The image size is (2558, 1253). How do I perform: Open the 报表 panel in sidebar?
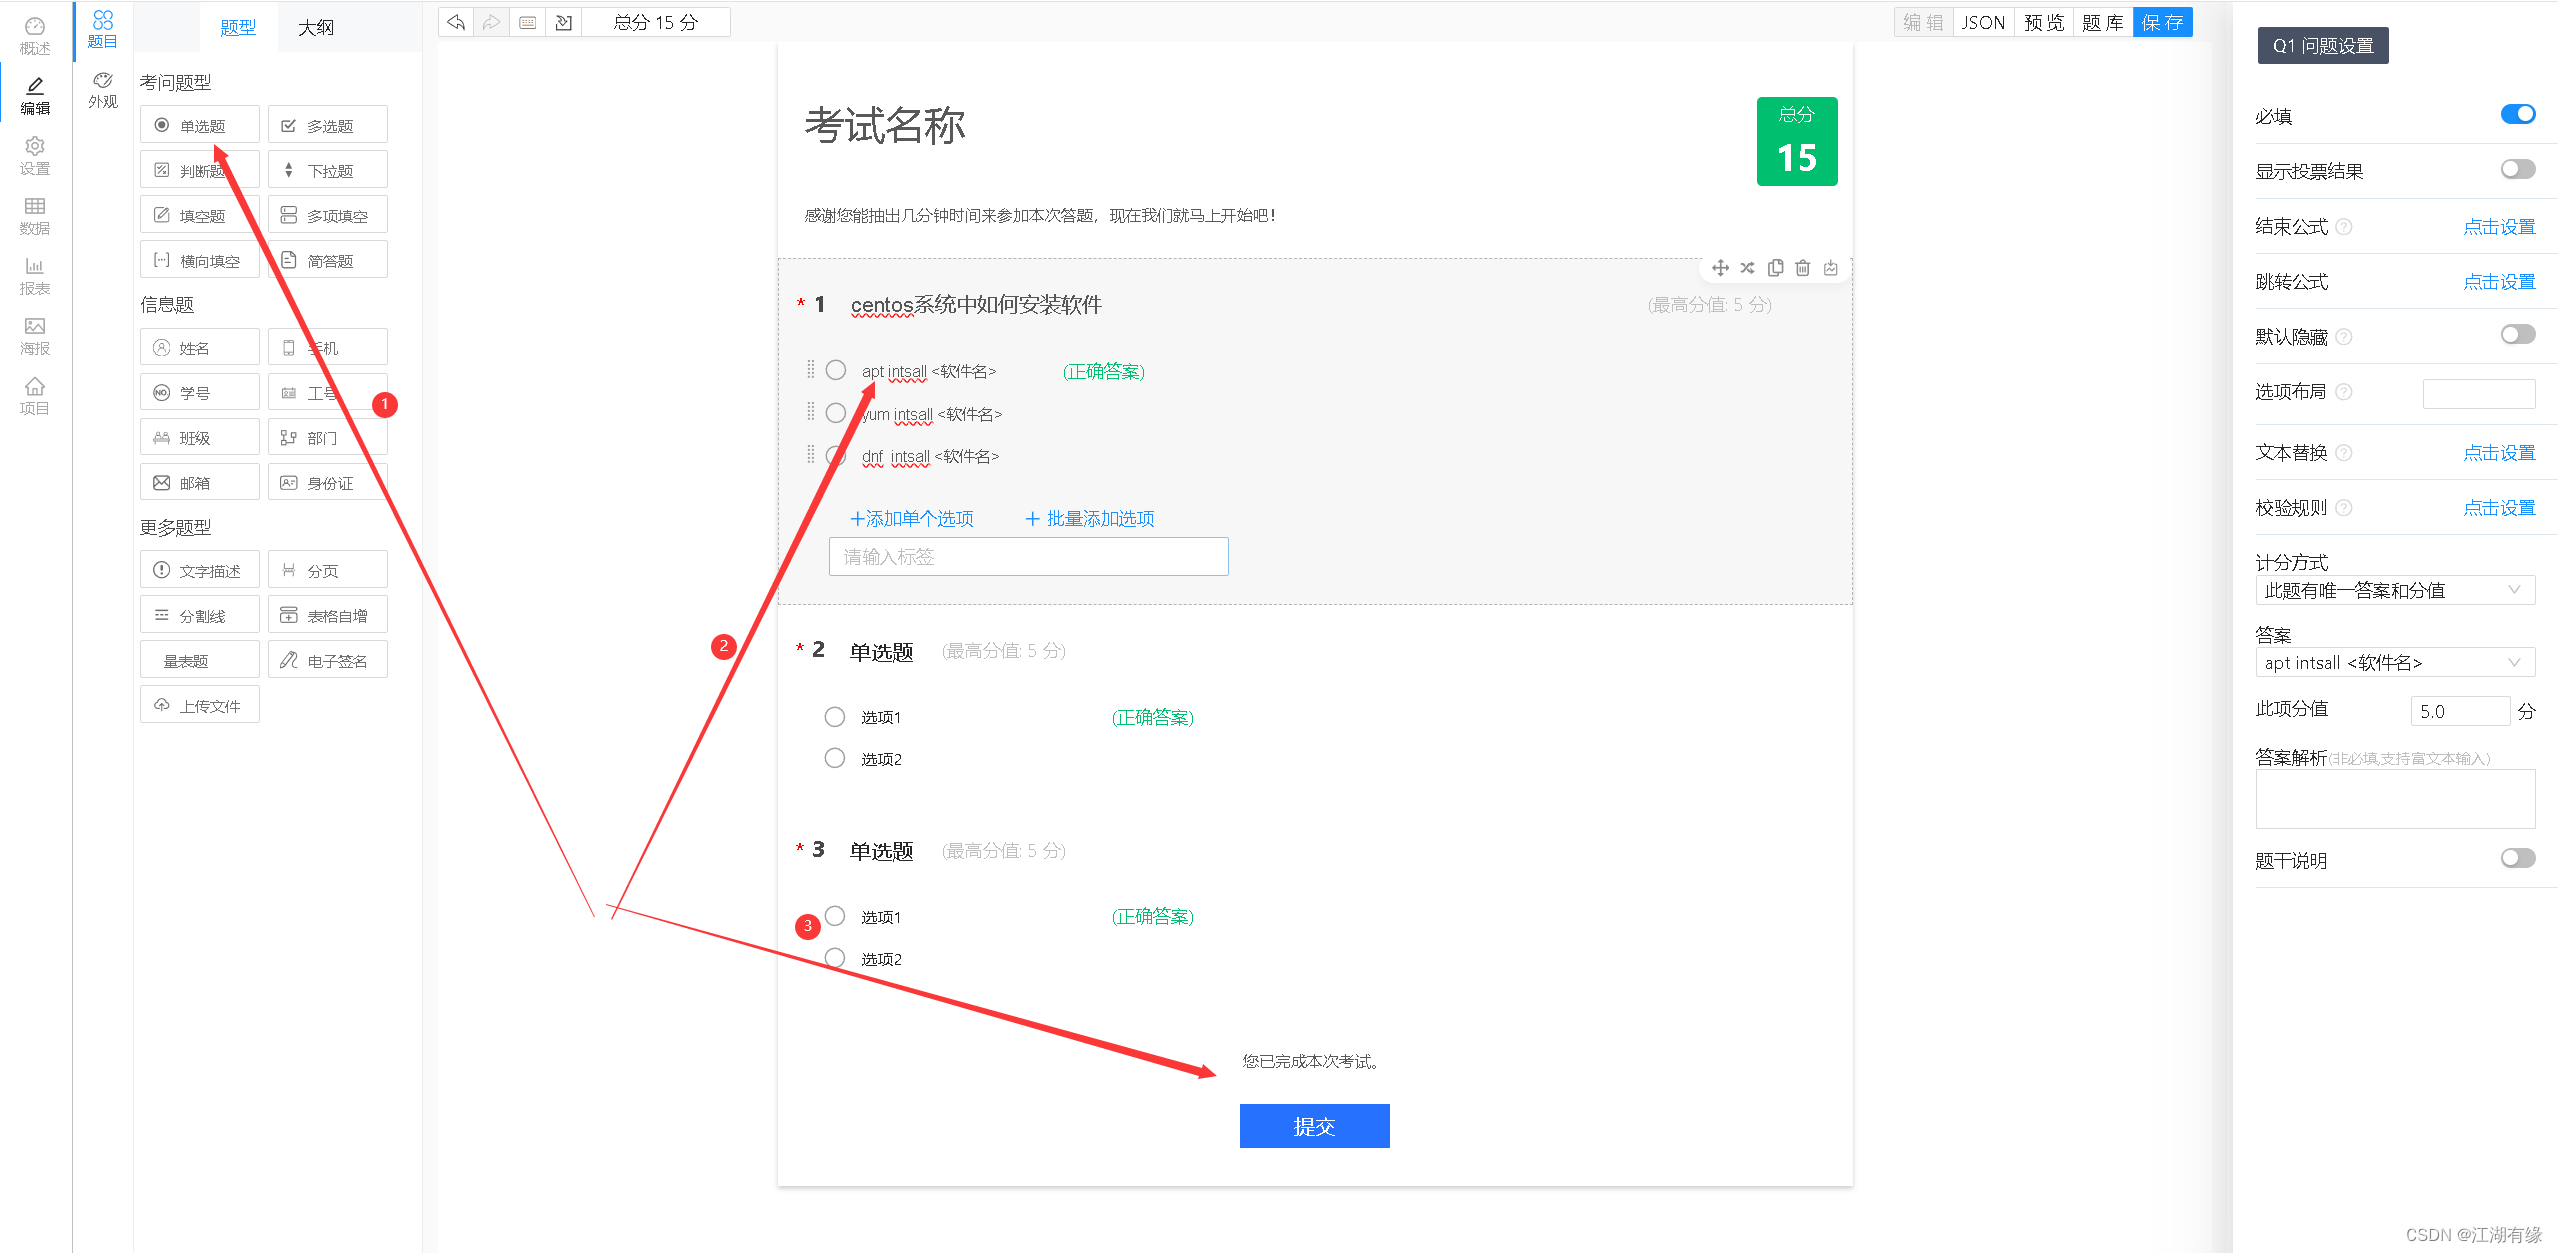(34, 276)
